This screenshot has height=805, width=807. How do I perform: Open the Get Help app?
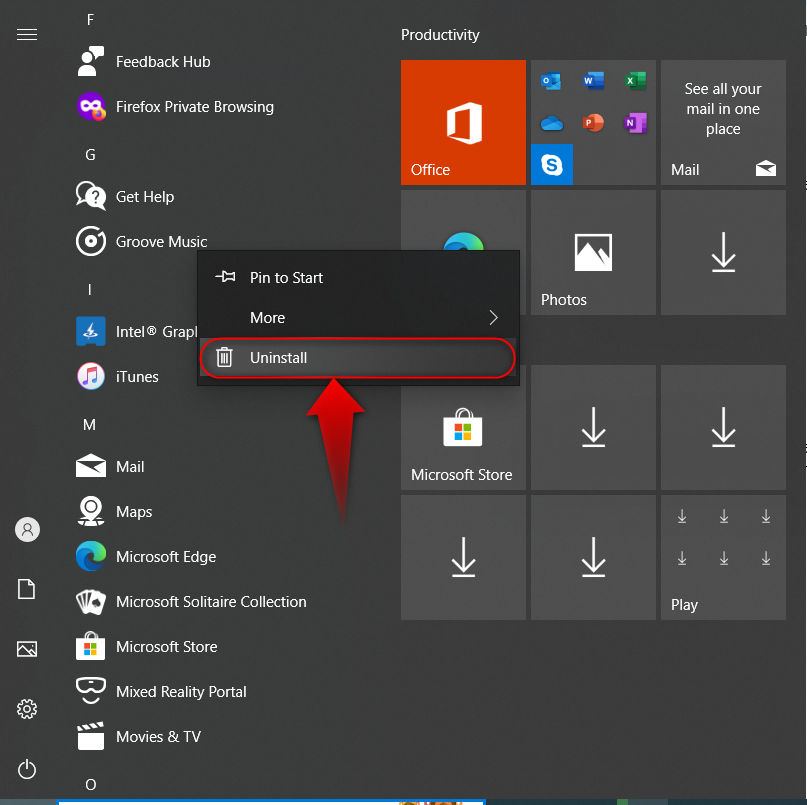(x=125, y=197)
